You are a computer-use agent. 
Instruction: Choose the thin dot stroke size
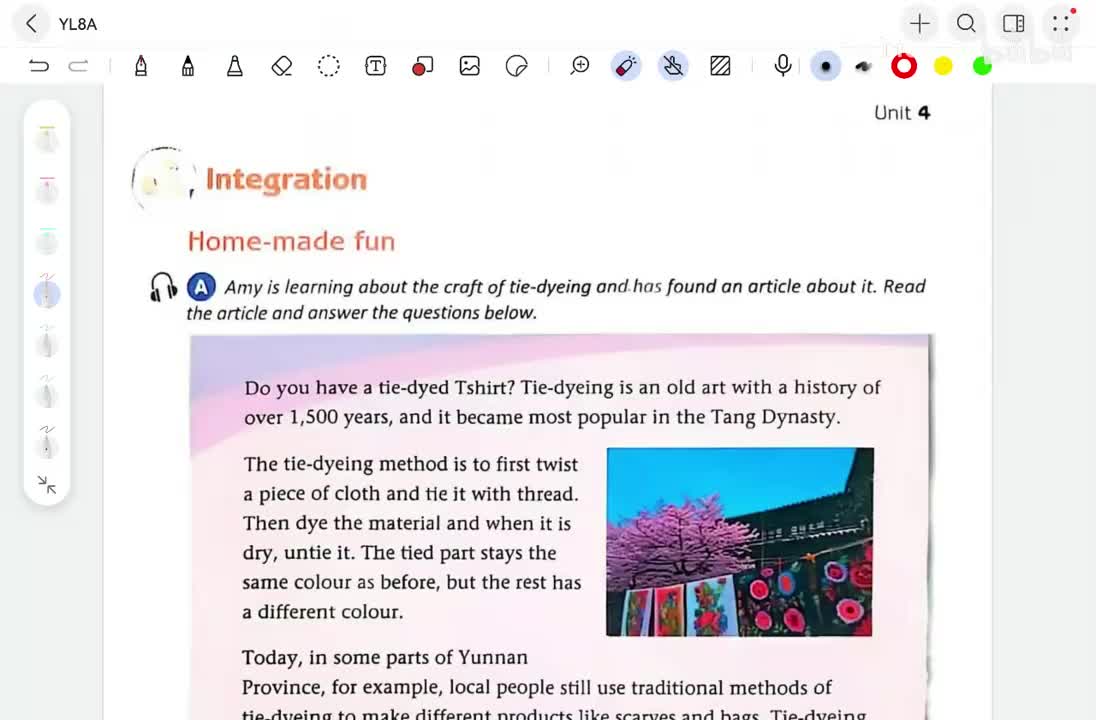click(825, 66)
